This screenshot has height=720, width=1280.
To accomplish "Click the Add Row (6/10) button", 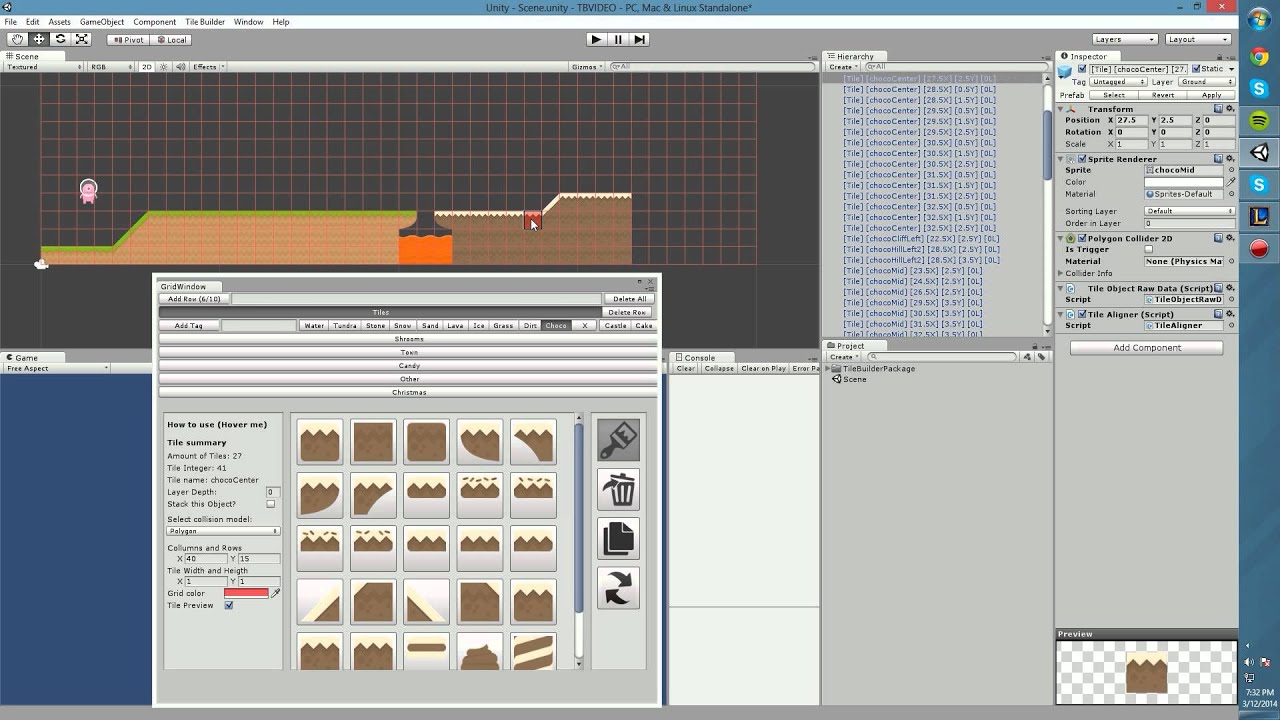I will click(194, 299).
